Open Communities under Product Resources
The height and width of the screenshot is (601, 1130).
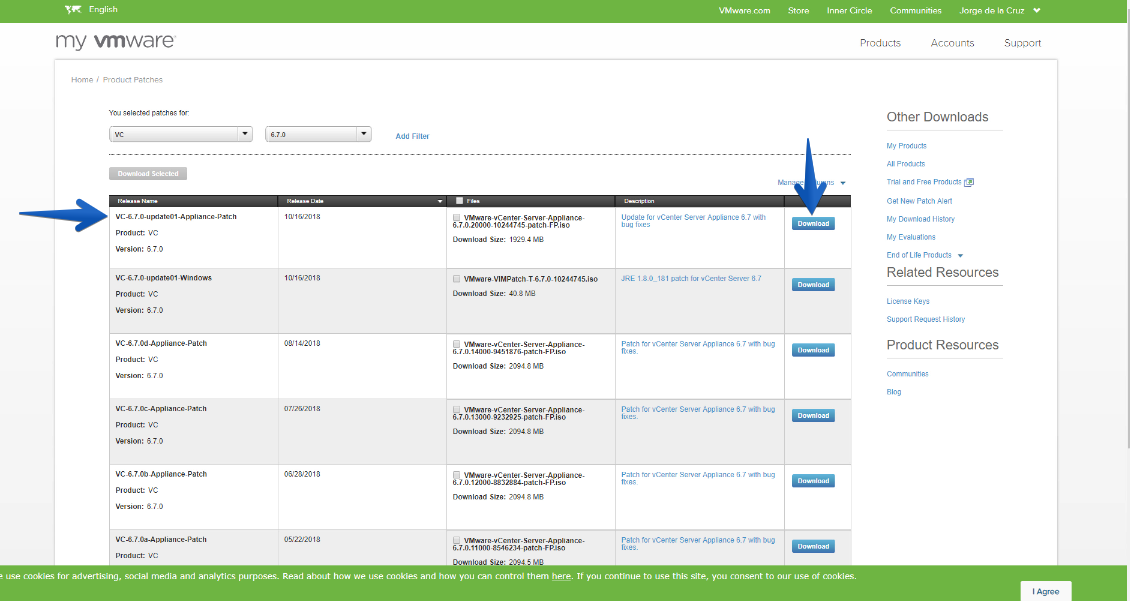tap(907, 374)
